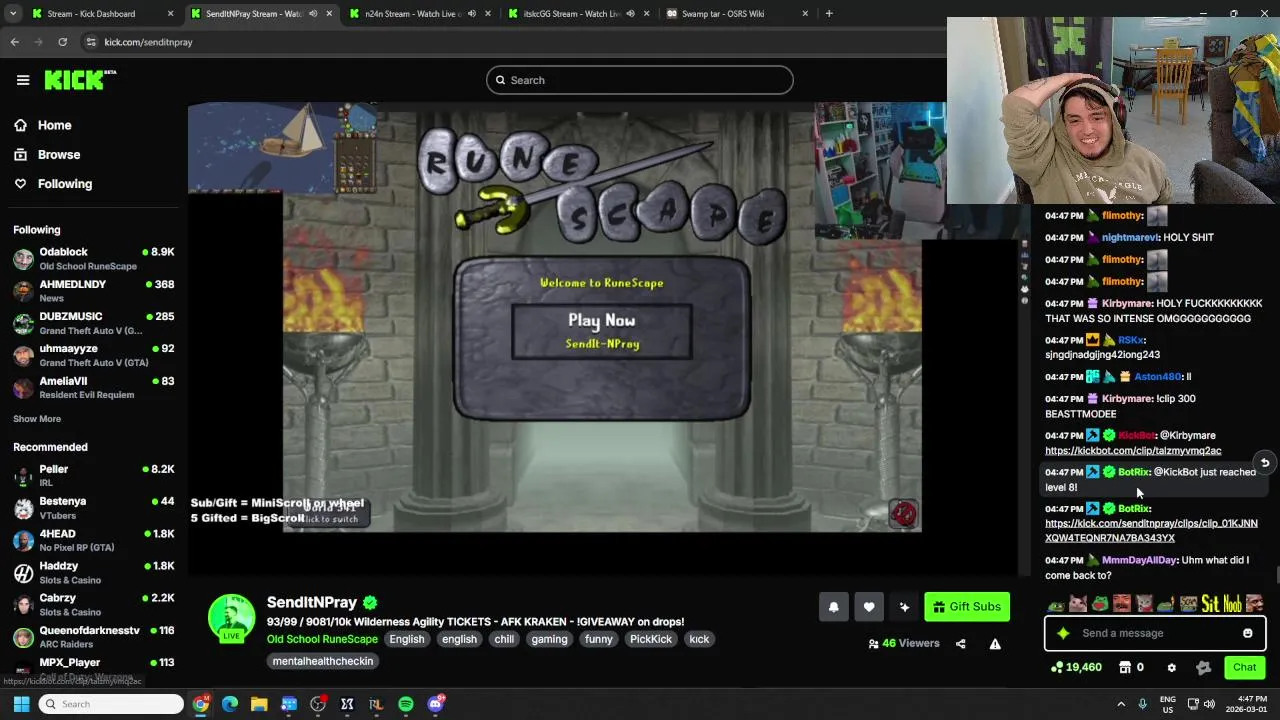This screenshot has height=720, width=1280.
Task: Select the English language tag
Action: tap(407, 639)
